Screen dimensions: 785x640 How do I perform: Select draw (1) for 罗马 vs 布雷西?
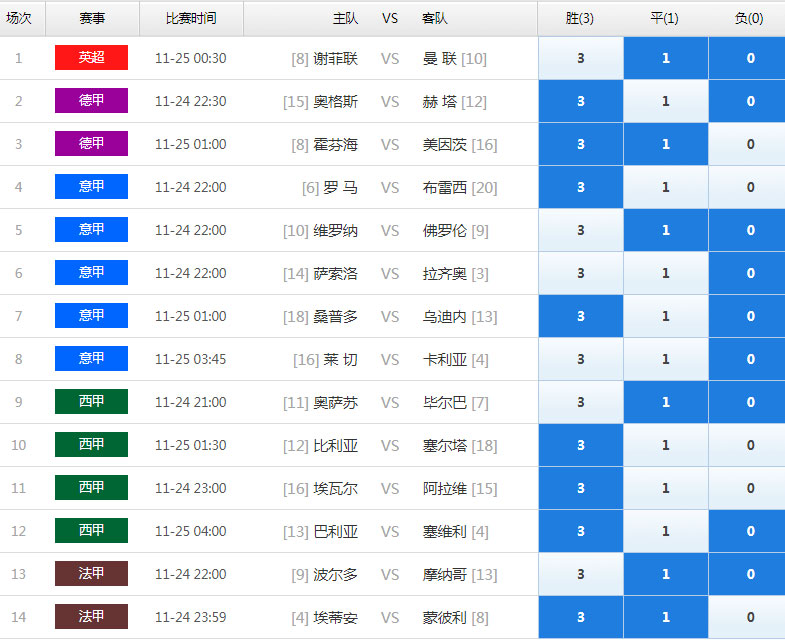pyautogui.click(x=666, y=187)
